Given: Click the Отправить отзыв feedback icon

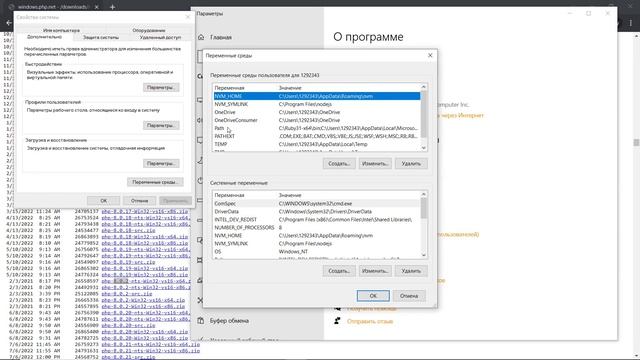Looking at the screenshot, I should [x=337, y=321].
